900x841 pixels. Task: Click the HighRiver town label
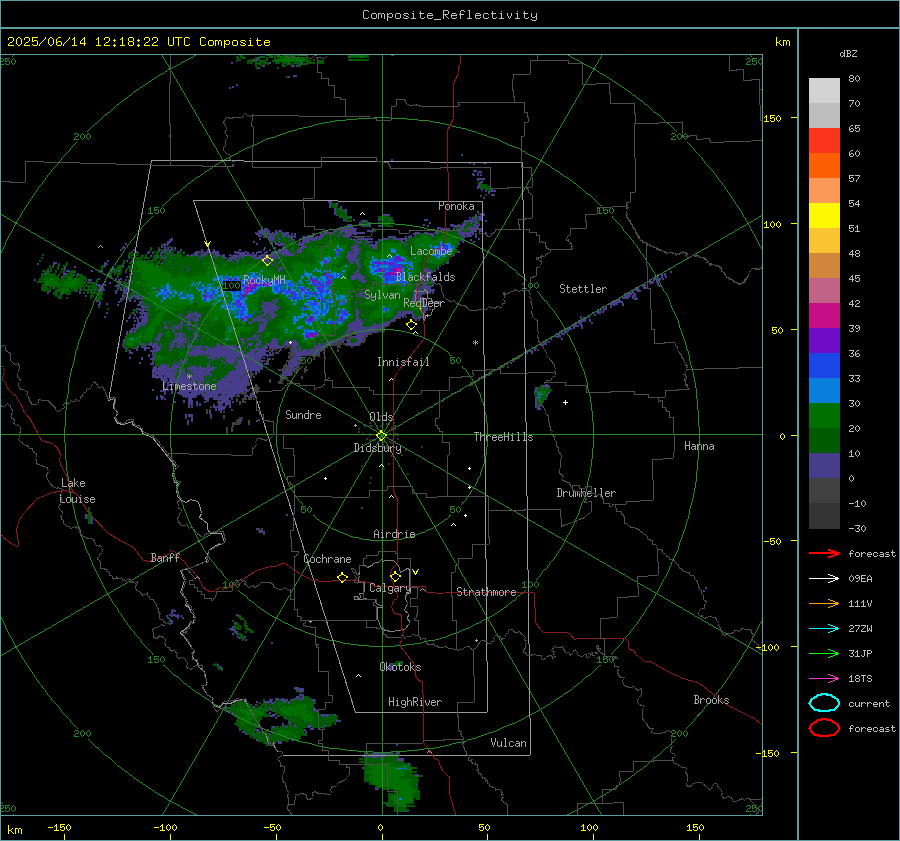coord(415,702)
